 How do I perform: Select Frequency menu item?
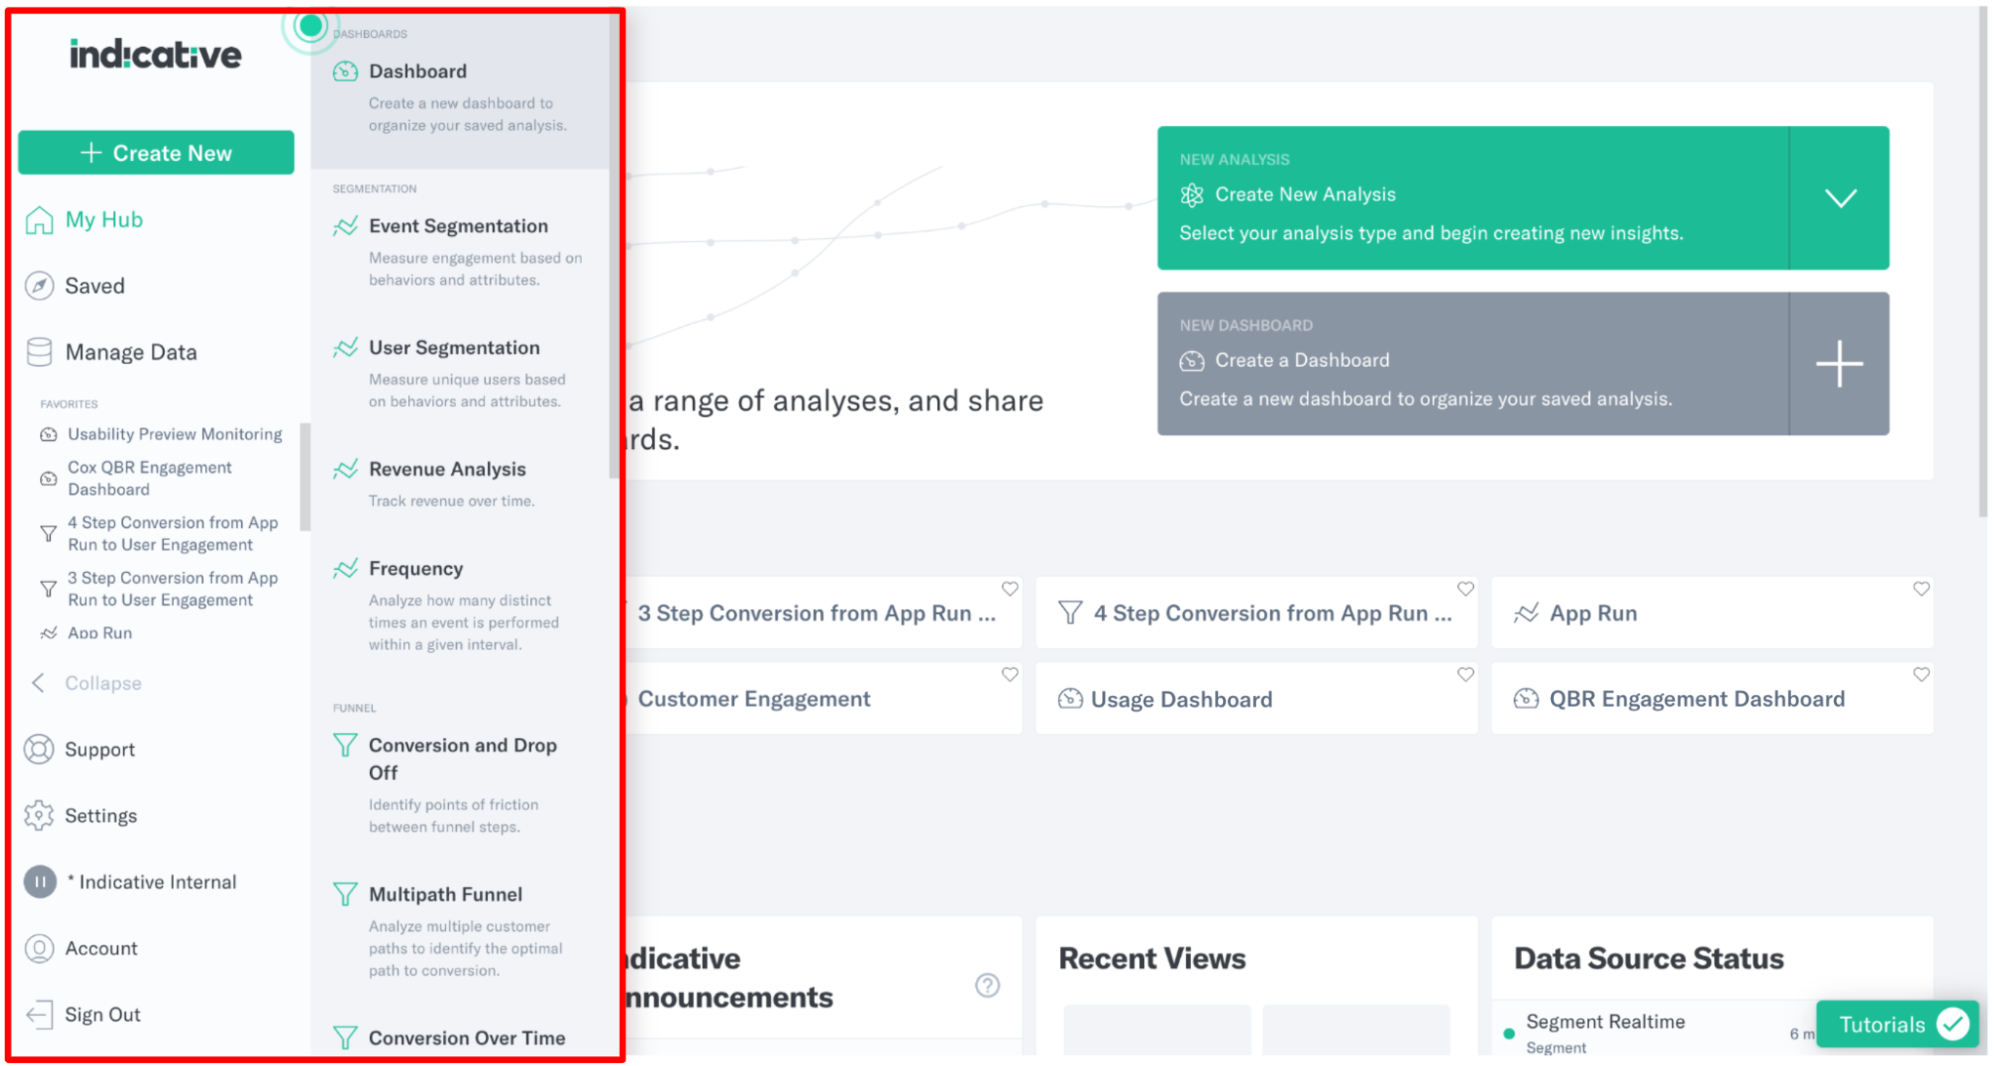[460, 605]
